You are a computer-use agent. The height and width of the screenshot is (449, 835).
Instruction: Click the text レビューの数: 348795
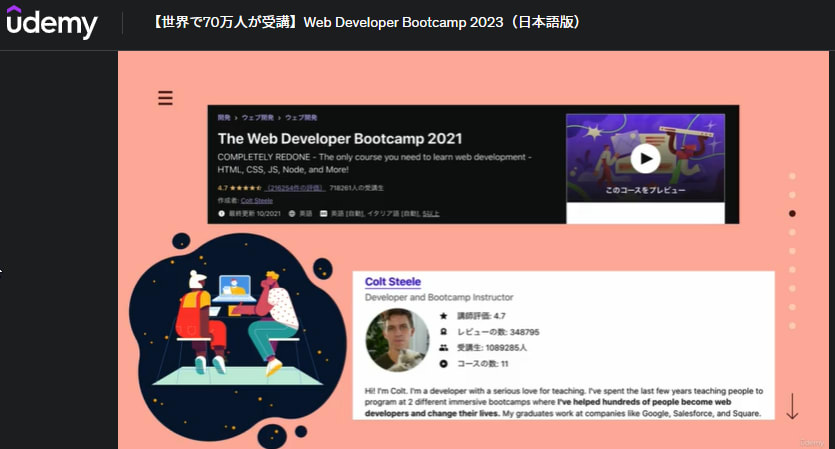[x=498, y=332]
